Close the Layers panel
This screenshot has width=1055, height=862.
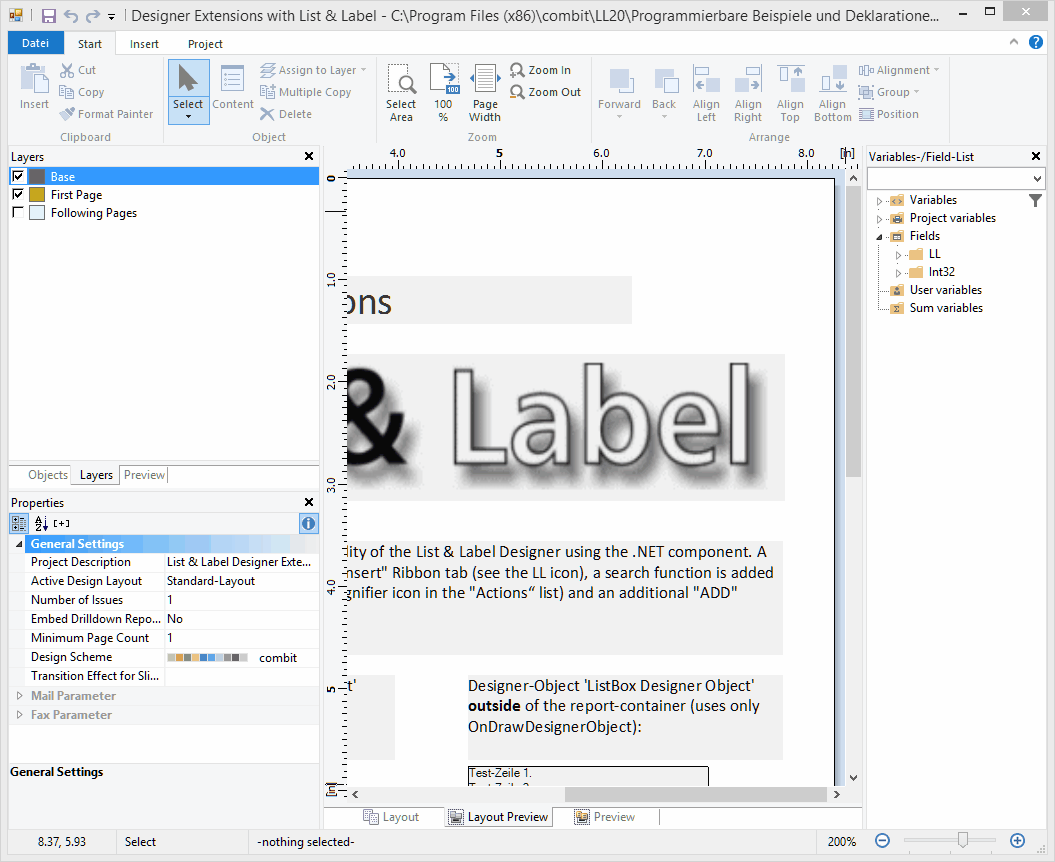coord(309,156)
